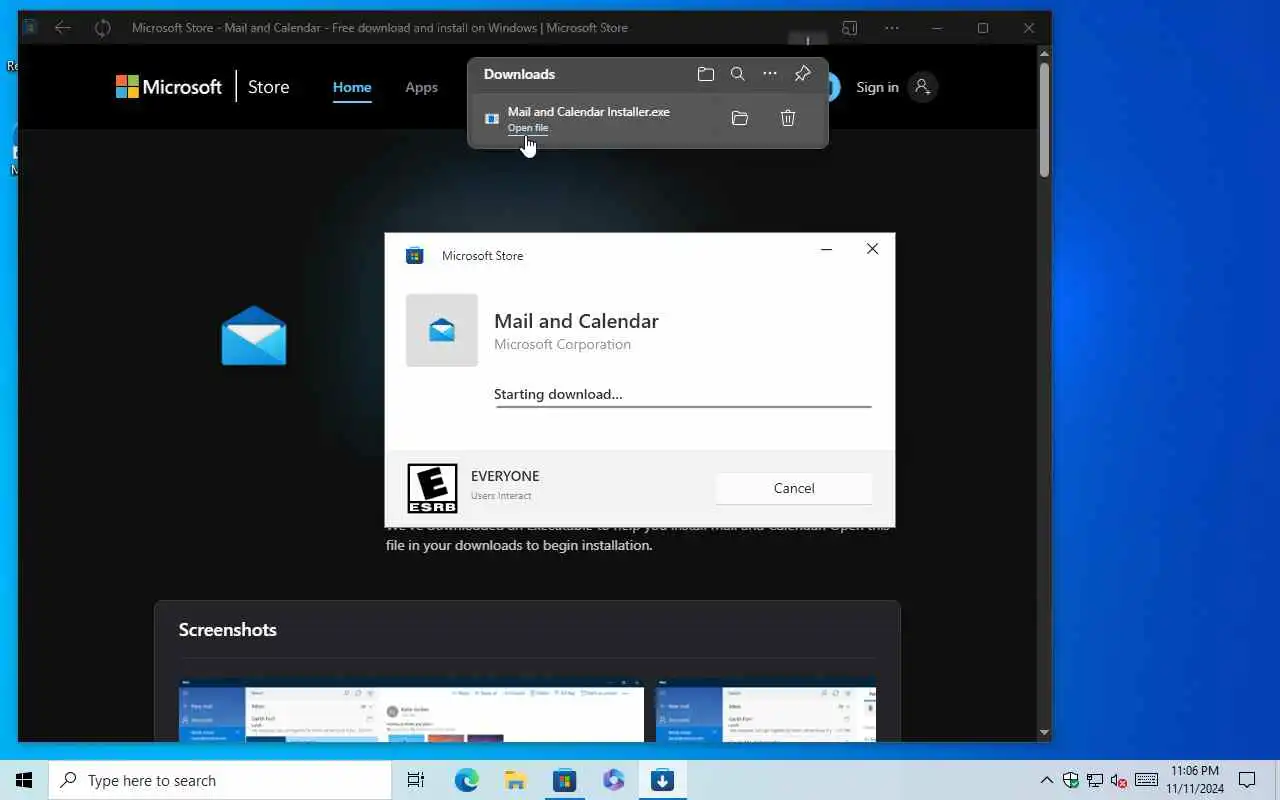
Task: Minimize the Microsoft Store installer dialog
Action: tap(826, 249)
